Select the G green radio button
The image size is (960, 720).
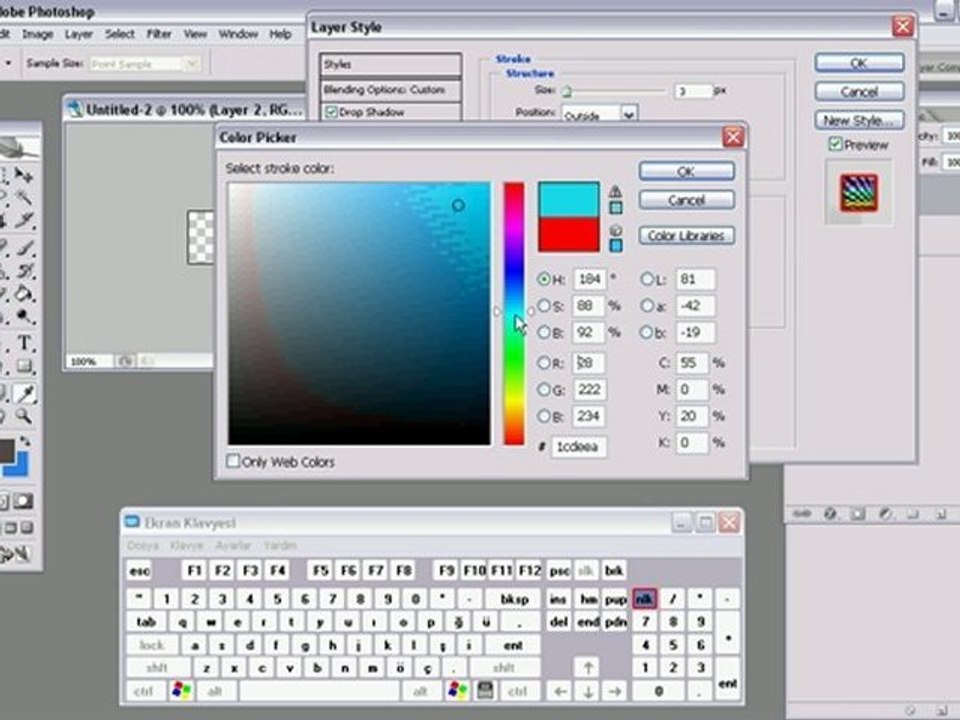point(544,389)
